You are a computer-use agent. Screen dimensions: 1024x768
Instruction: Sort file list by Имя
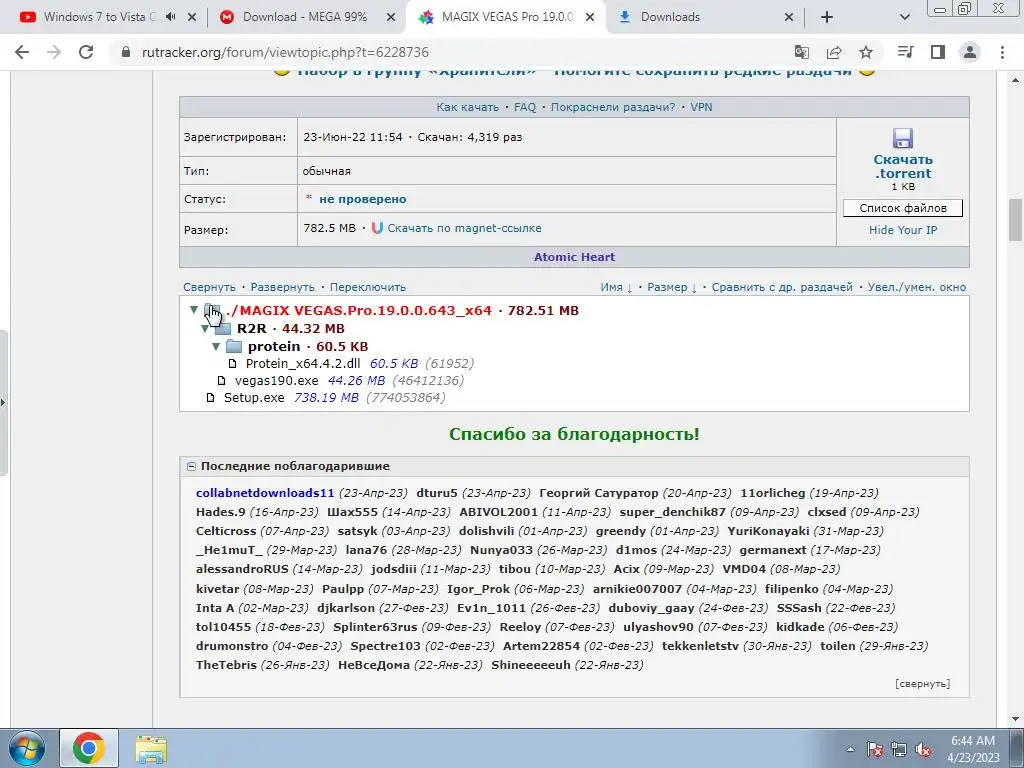tap(616, 287)
